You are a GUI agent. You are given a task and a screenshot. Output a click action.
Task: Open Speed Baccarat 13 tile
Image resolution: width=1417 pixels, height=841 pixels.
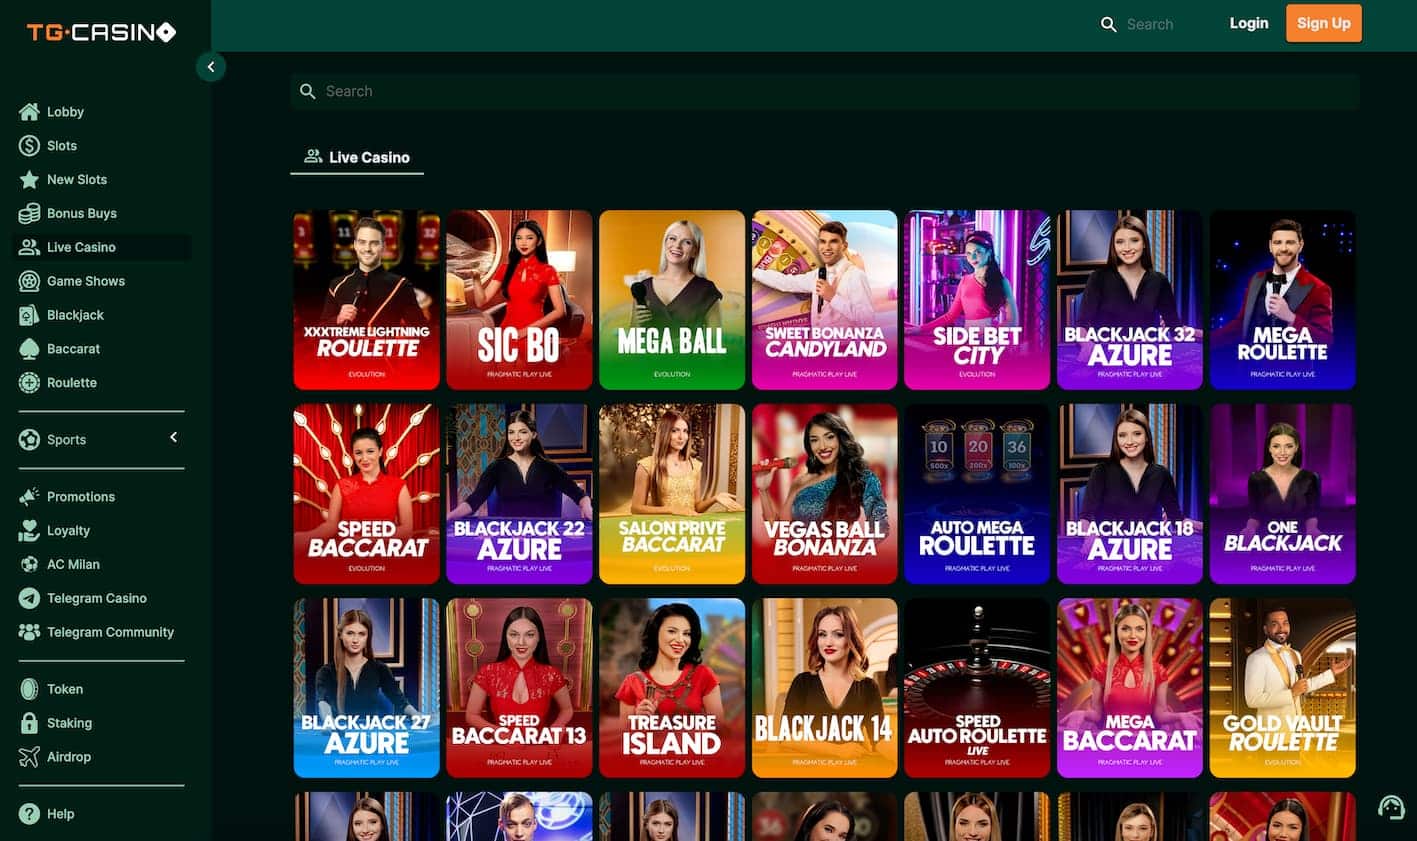(519, 688)
